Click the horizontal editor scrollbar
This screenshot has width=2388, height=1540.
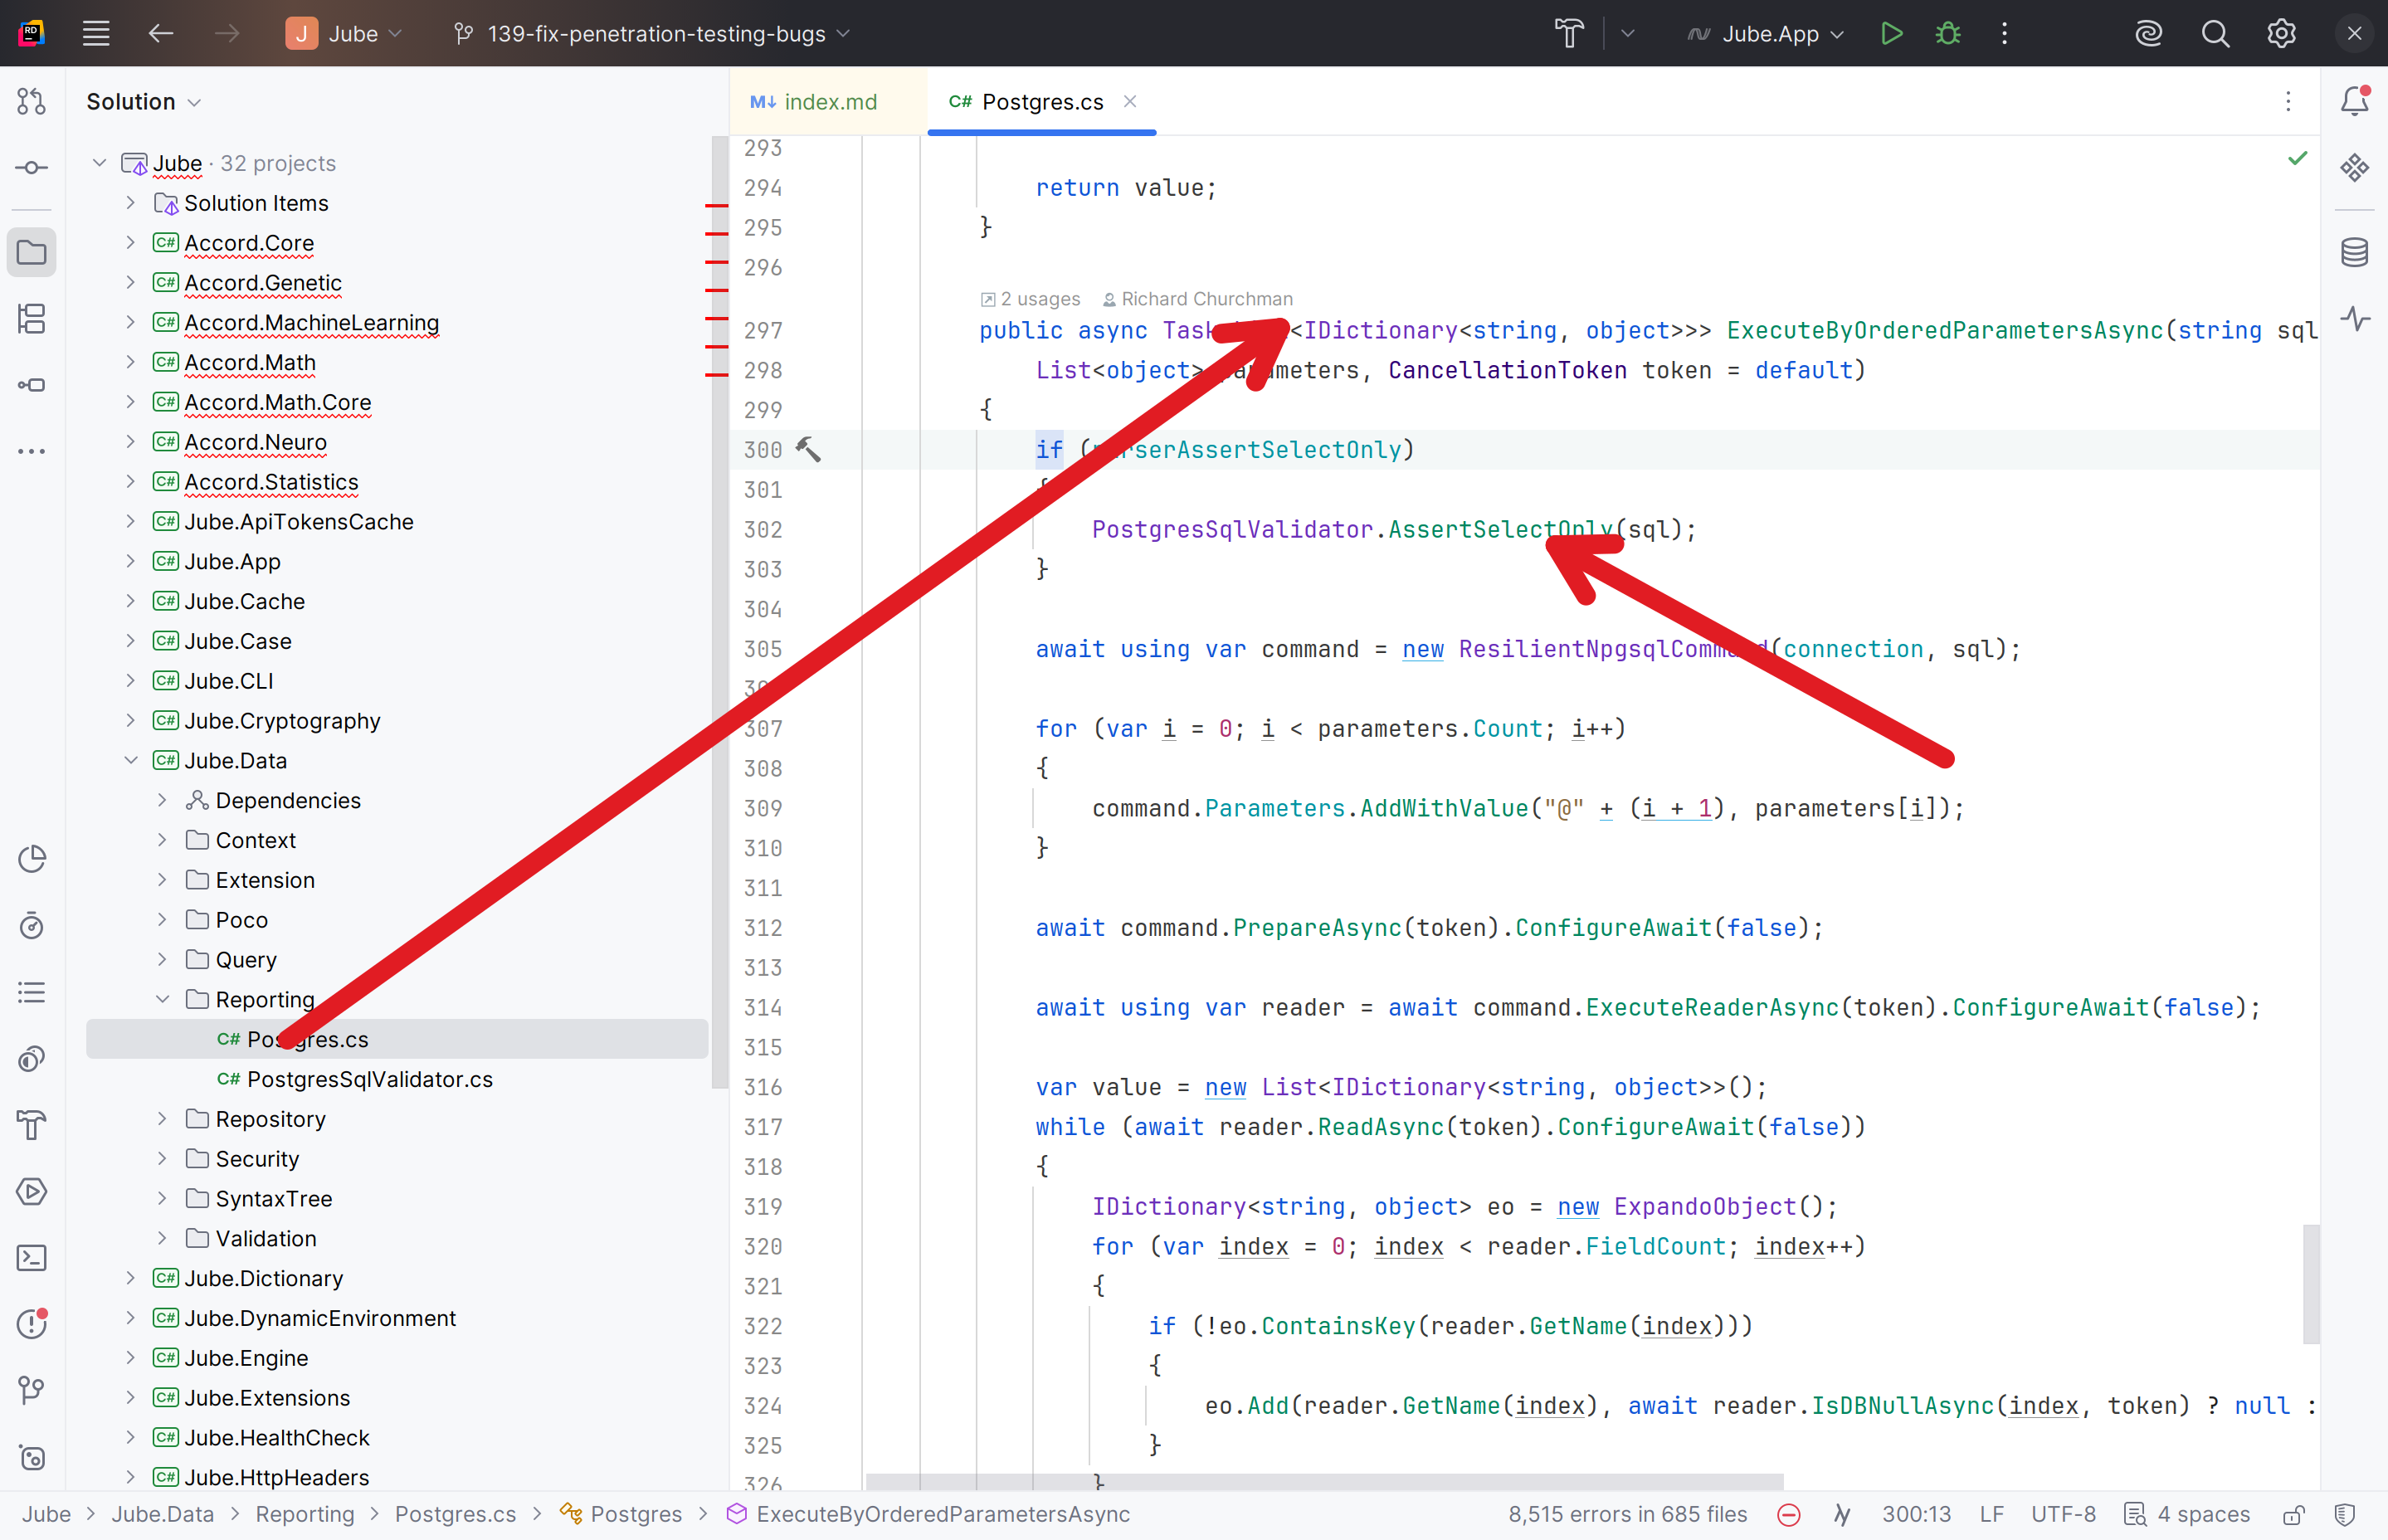pyautogui.click(x=1324, y=1481)
